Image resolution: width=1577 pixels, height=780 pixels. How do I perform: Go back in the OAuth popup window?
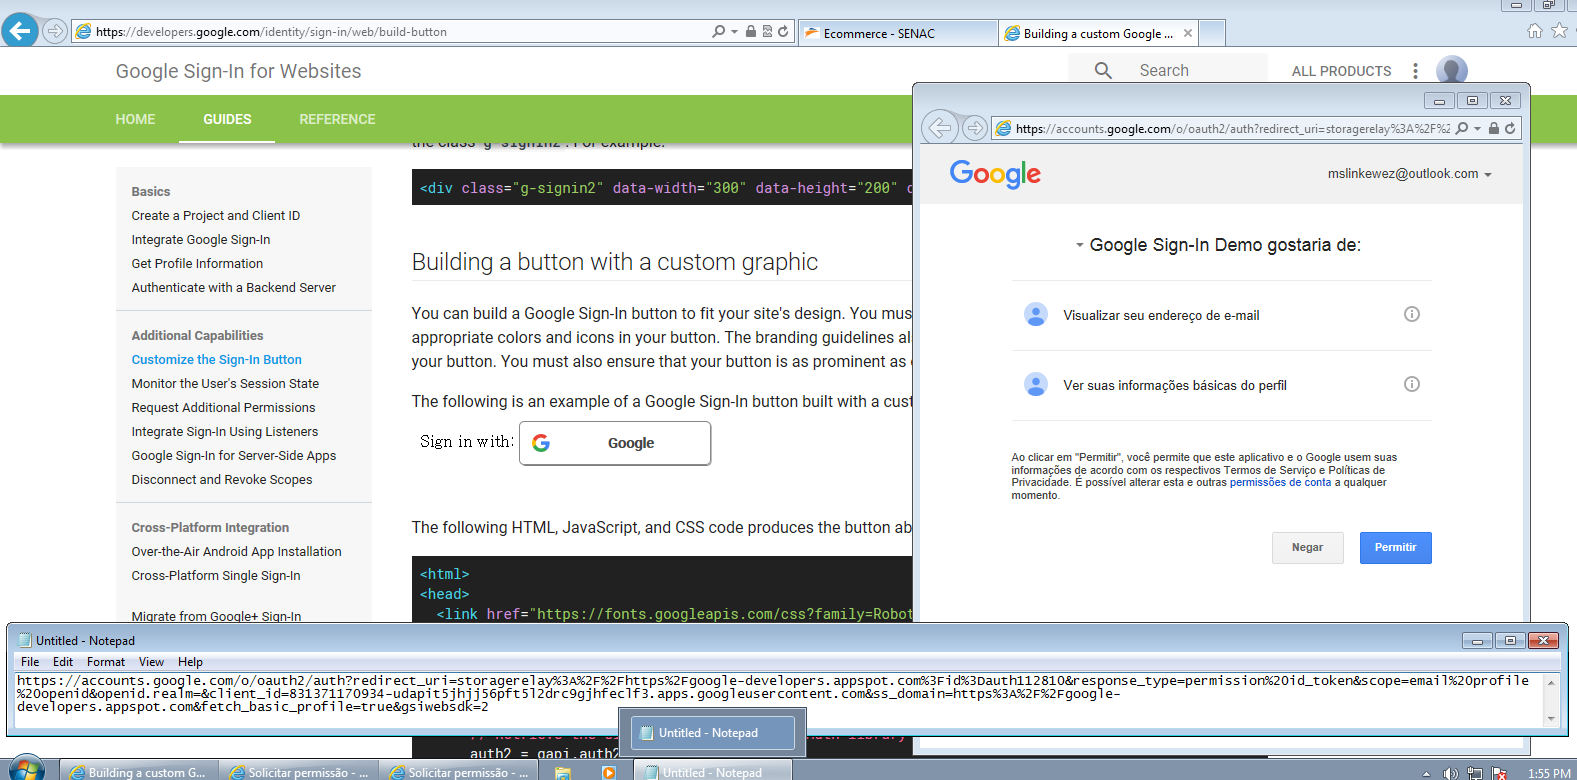940,128
